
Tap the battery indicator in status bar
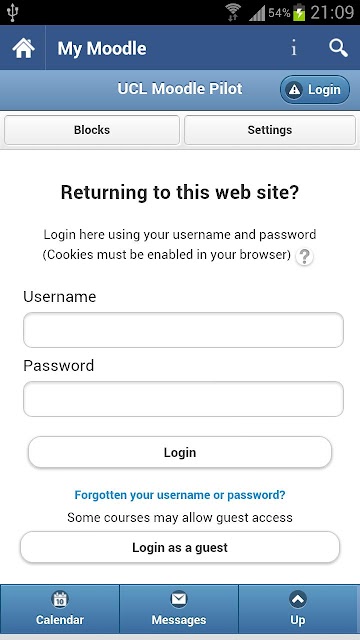coord(299,12)
